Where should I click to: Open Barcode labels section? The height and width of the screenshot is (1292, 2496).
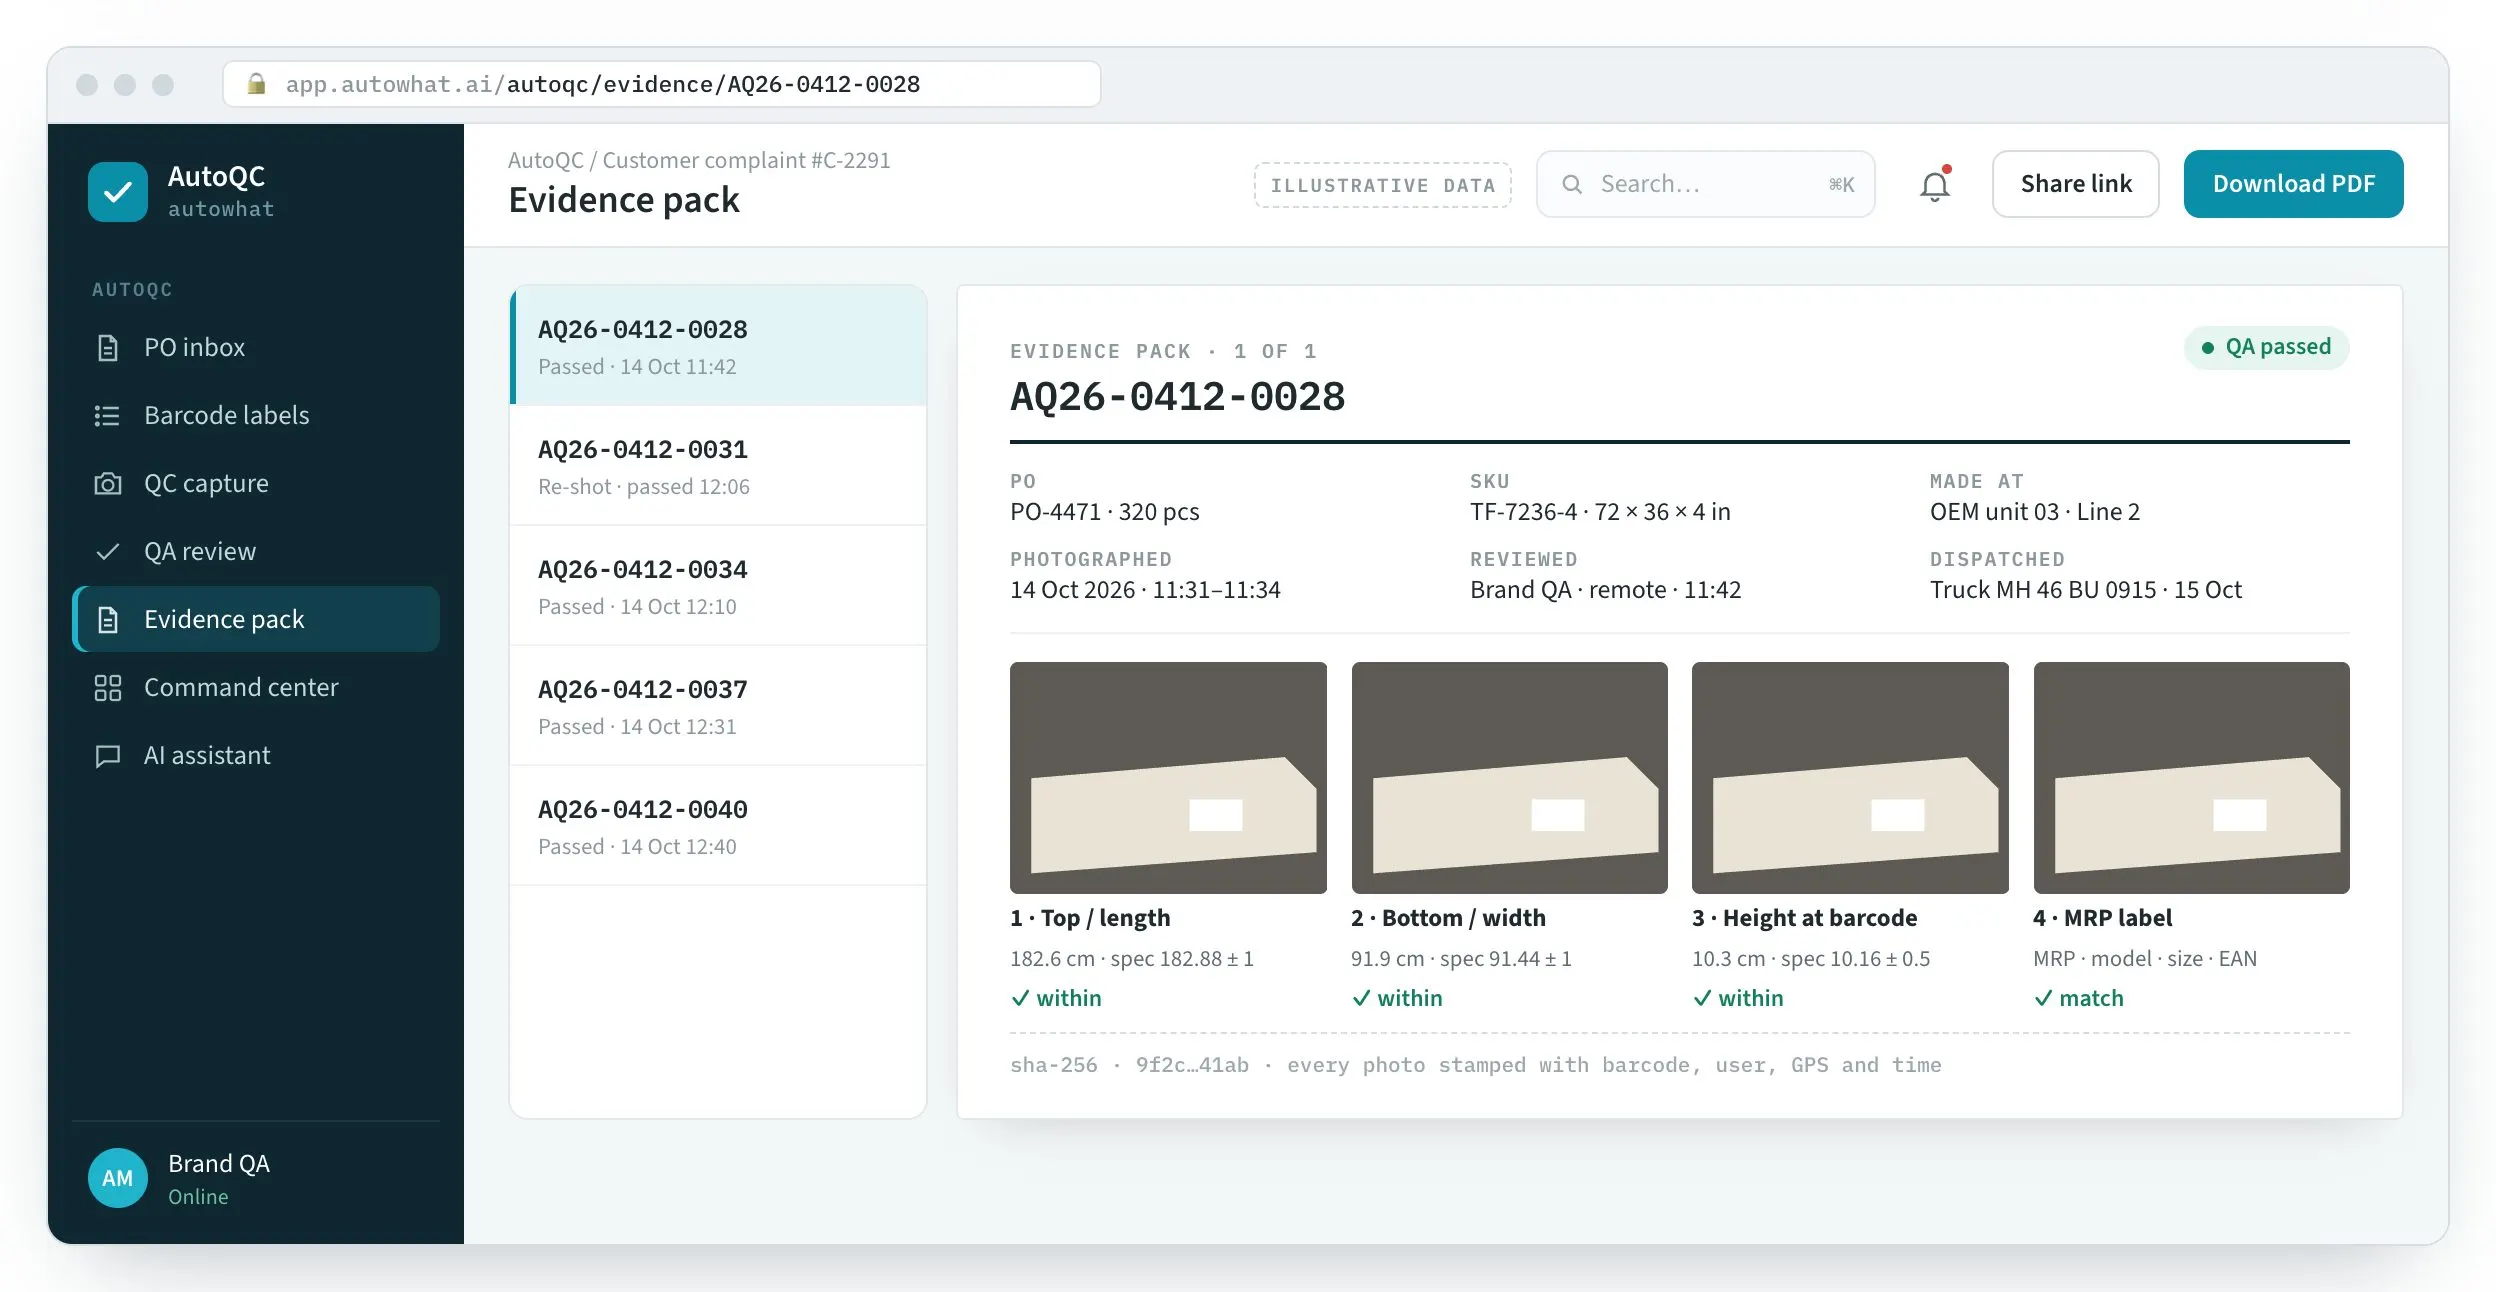coord(256,416)
